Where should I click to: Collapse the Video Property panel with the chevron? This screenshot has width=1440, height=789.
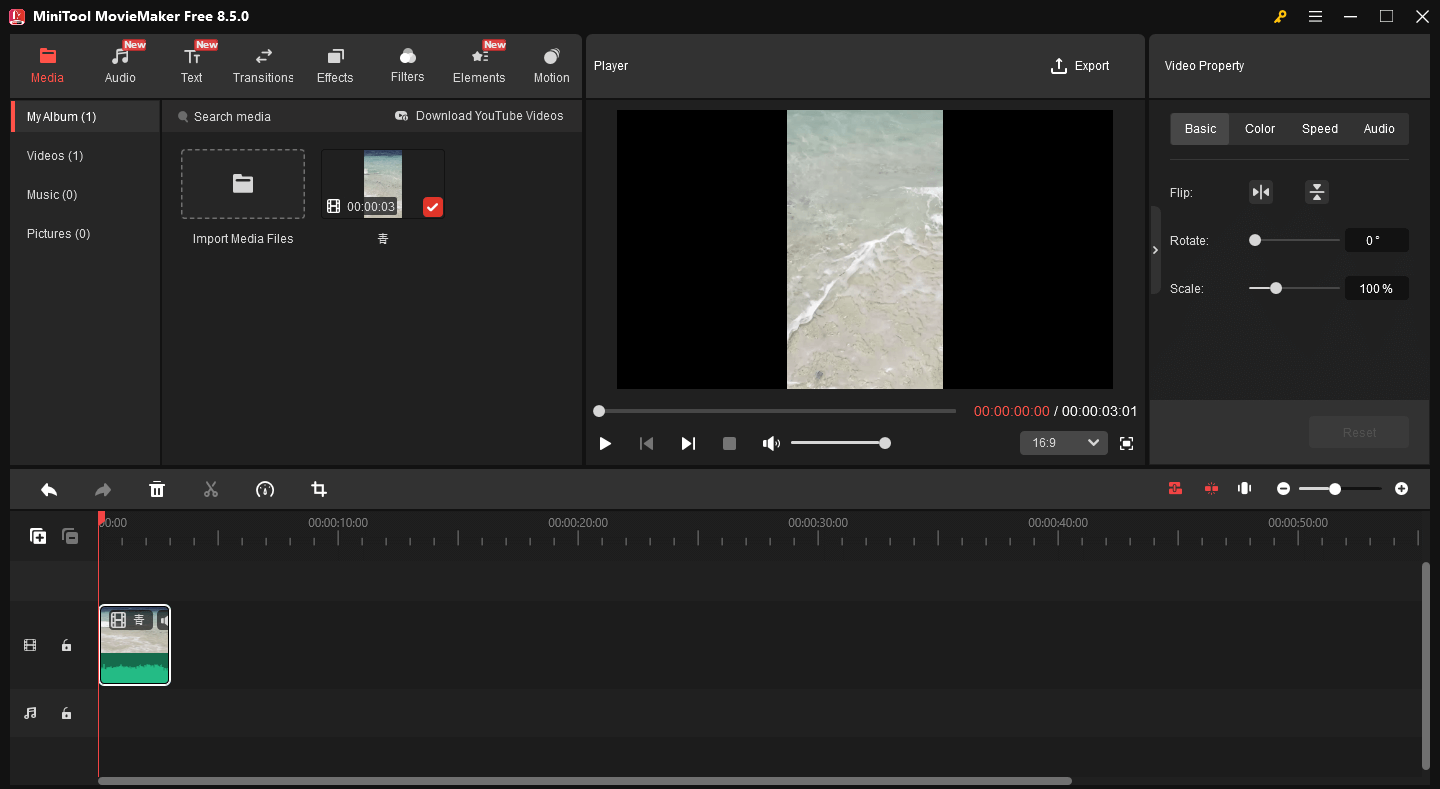pyautogui.click(x=1155, y=250)
